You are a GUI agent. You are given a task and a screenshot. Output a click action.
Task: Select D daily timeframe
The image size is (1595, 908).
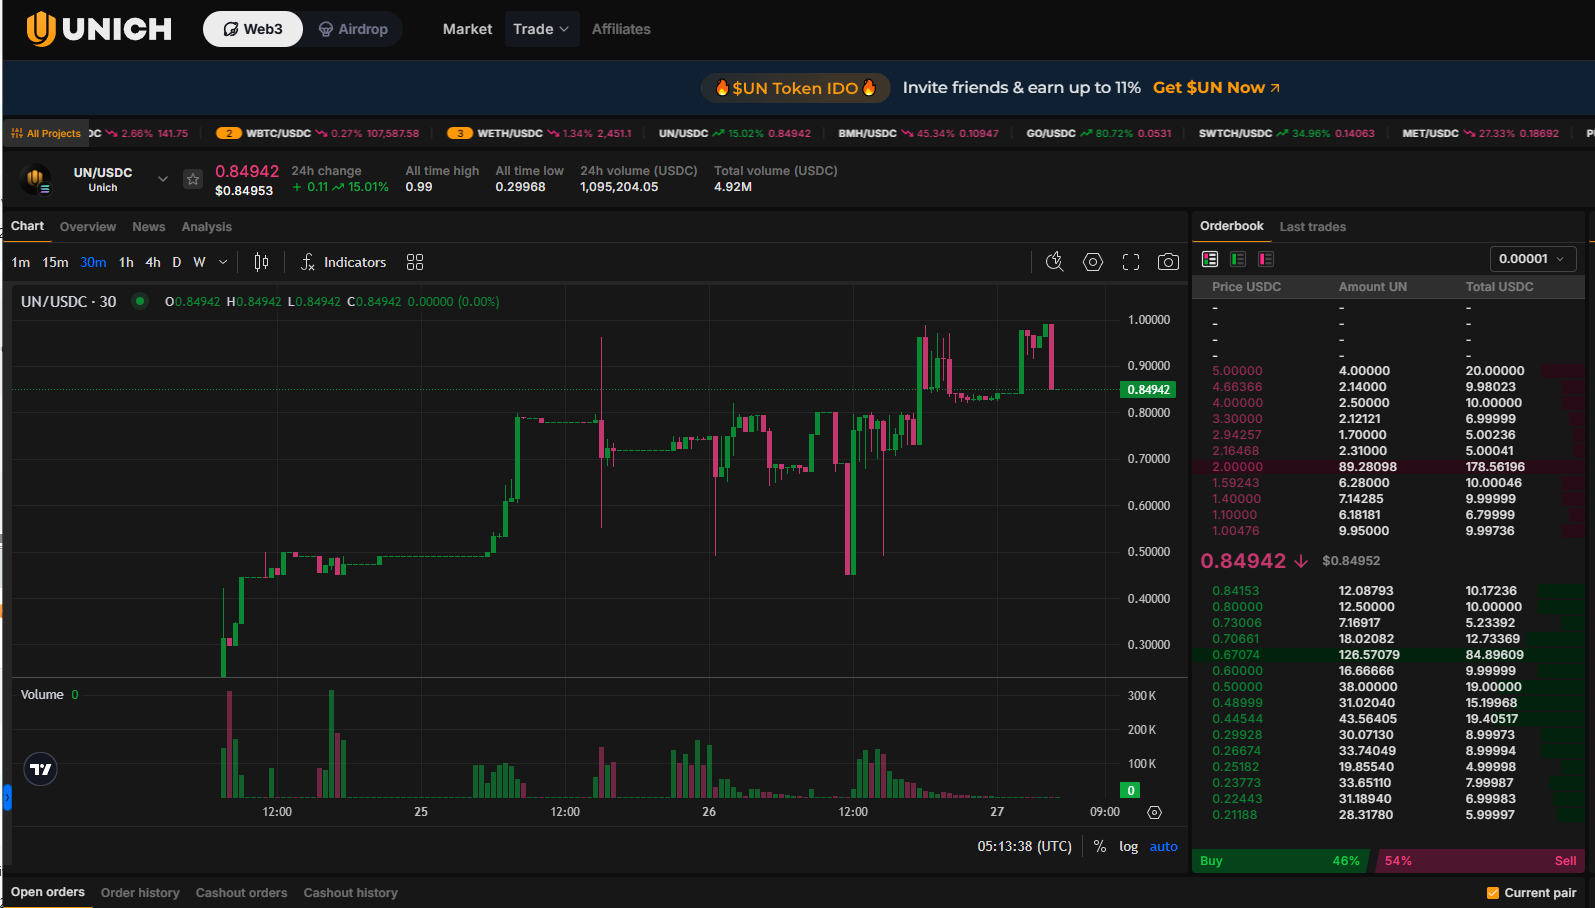(x=177, y=262)
